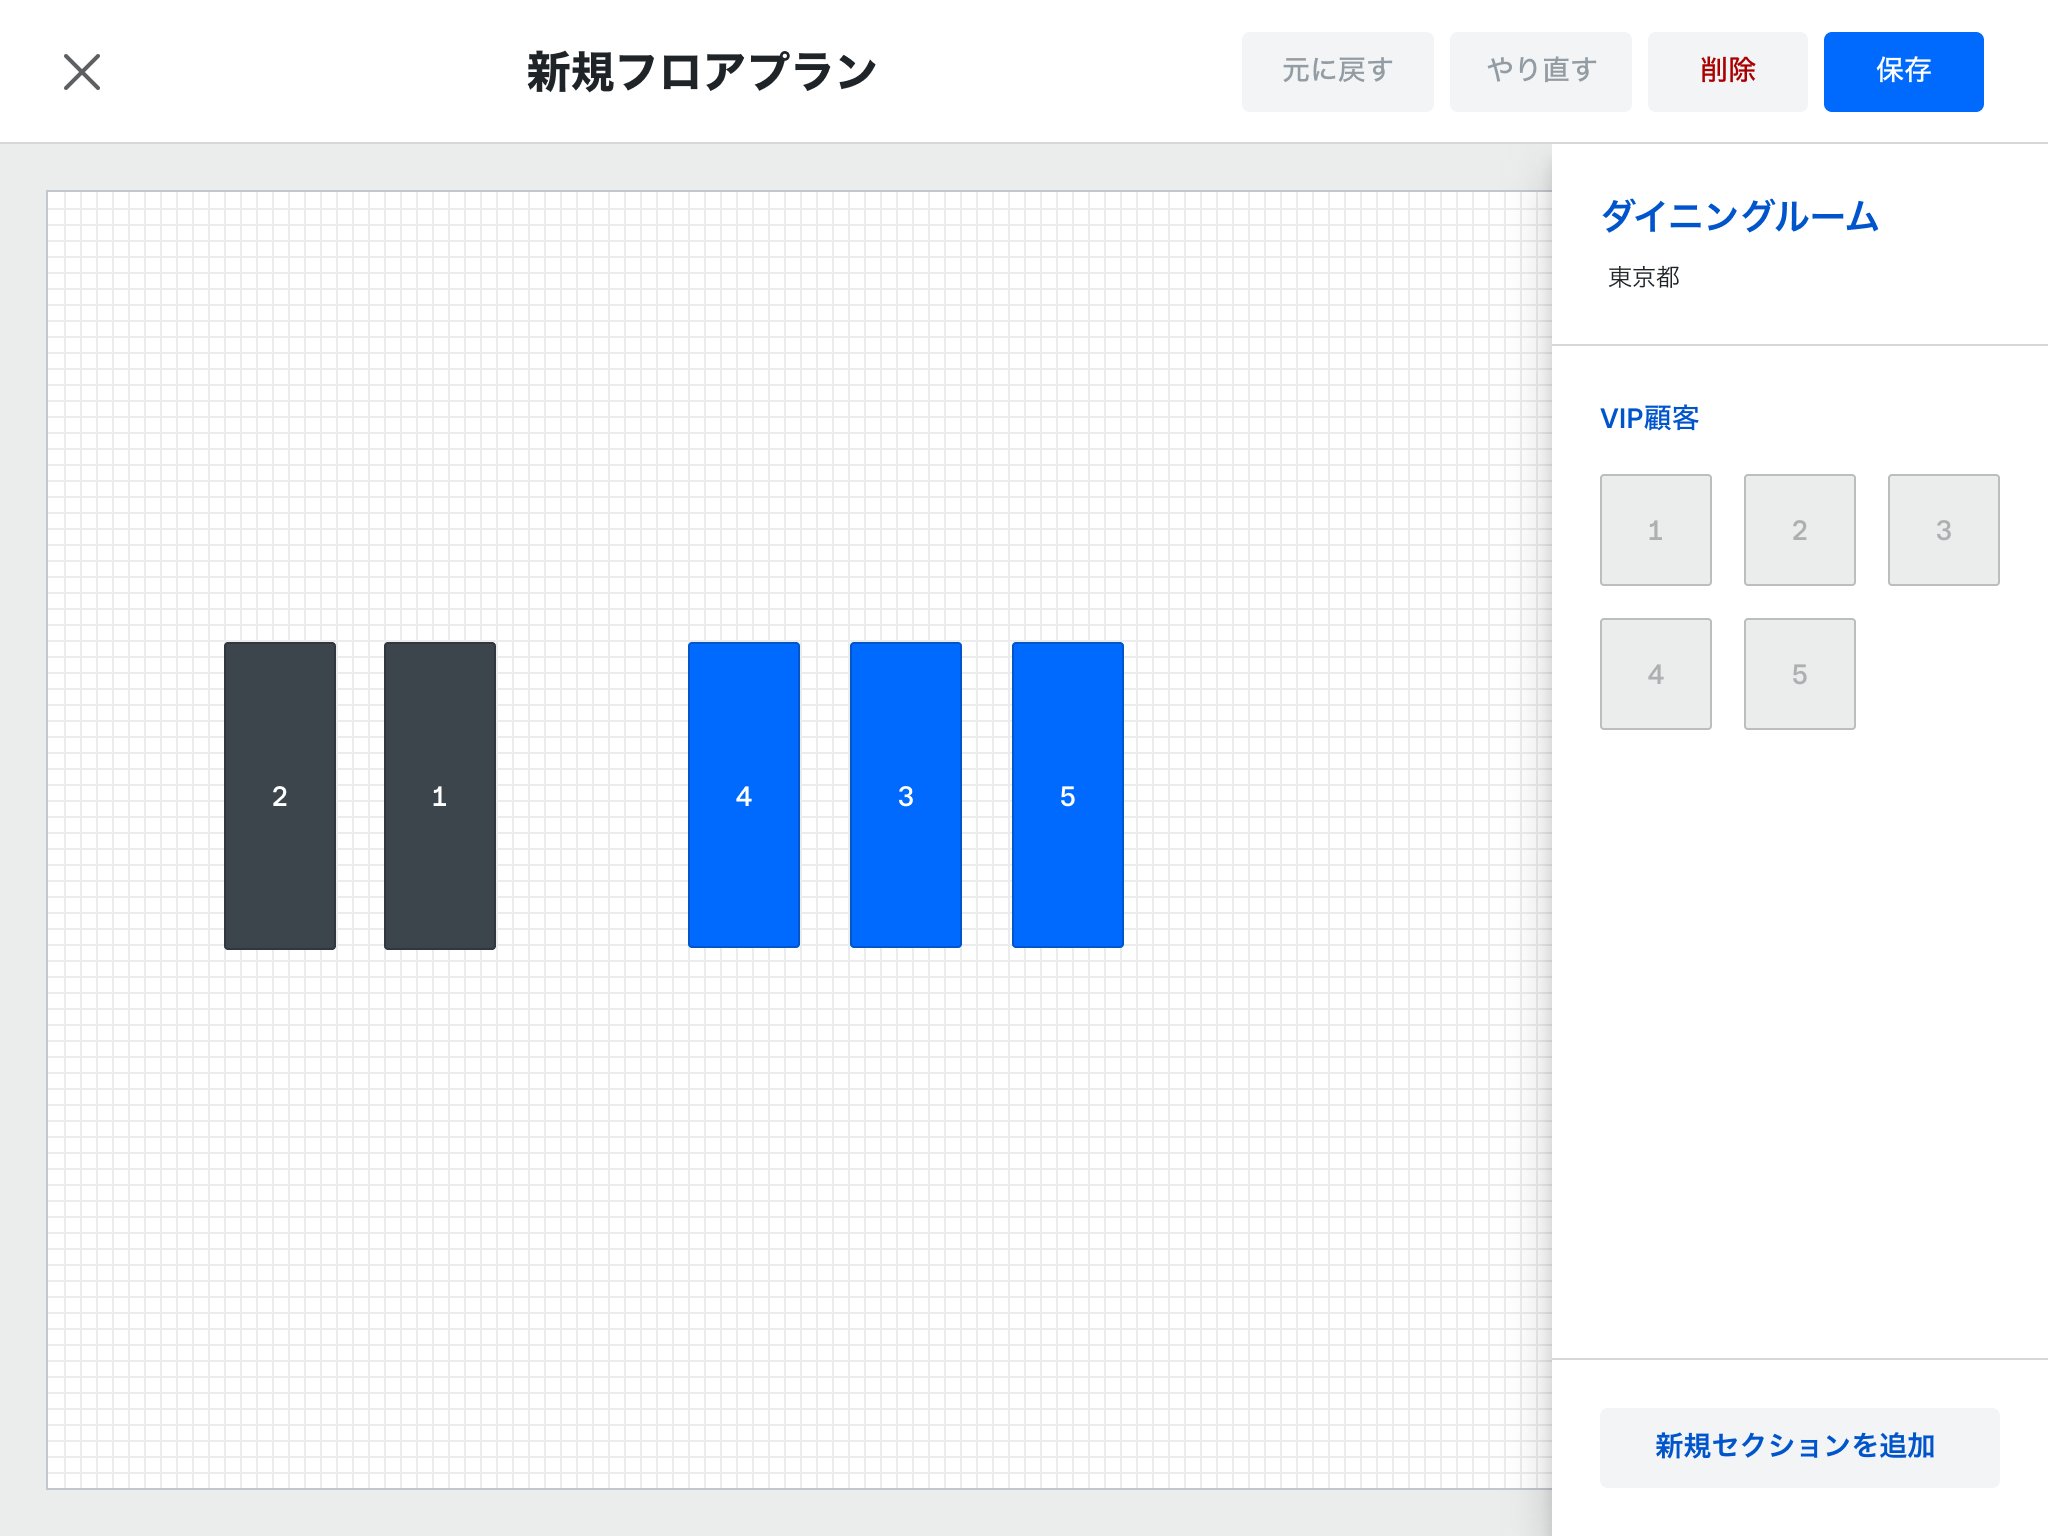Click the redo (やり直す) button
Screen dimensions: 2048x1536
point(1539,70)
